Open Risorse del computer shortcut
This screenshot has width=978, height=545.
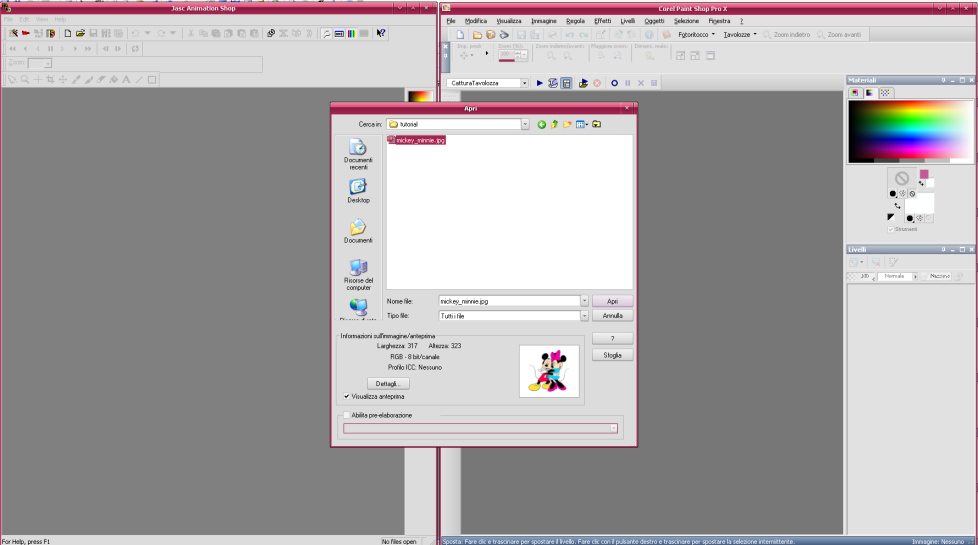(358, 274)
